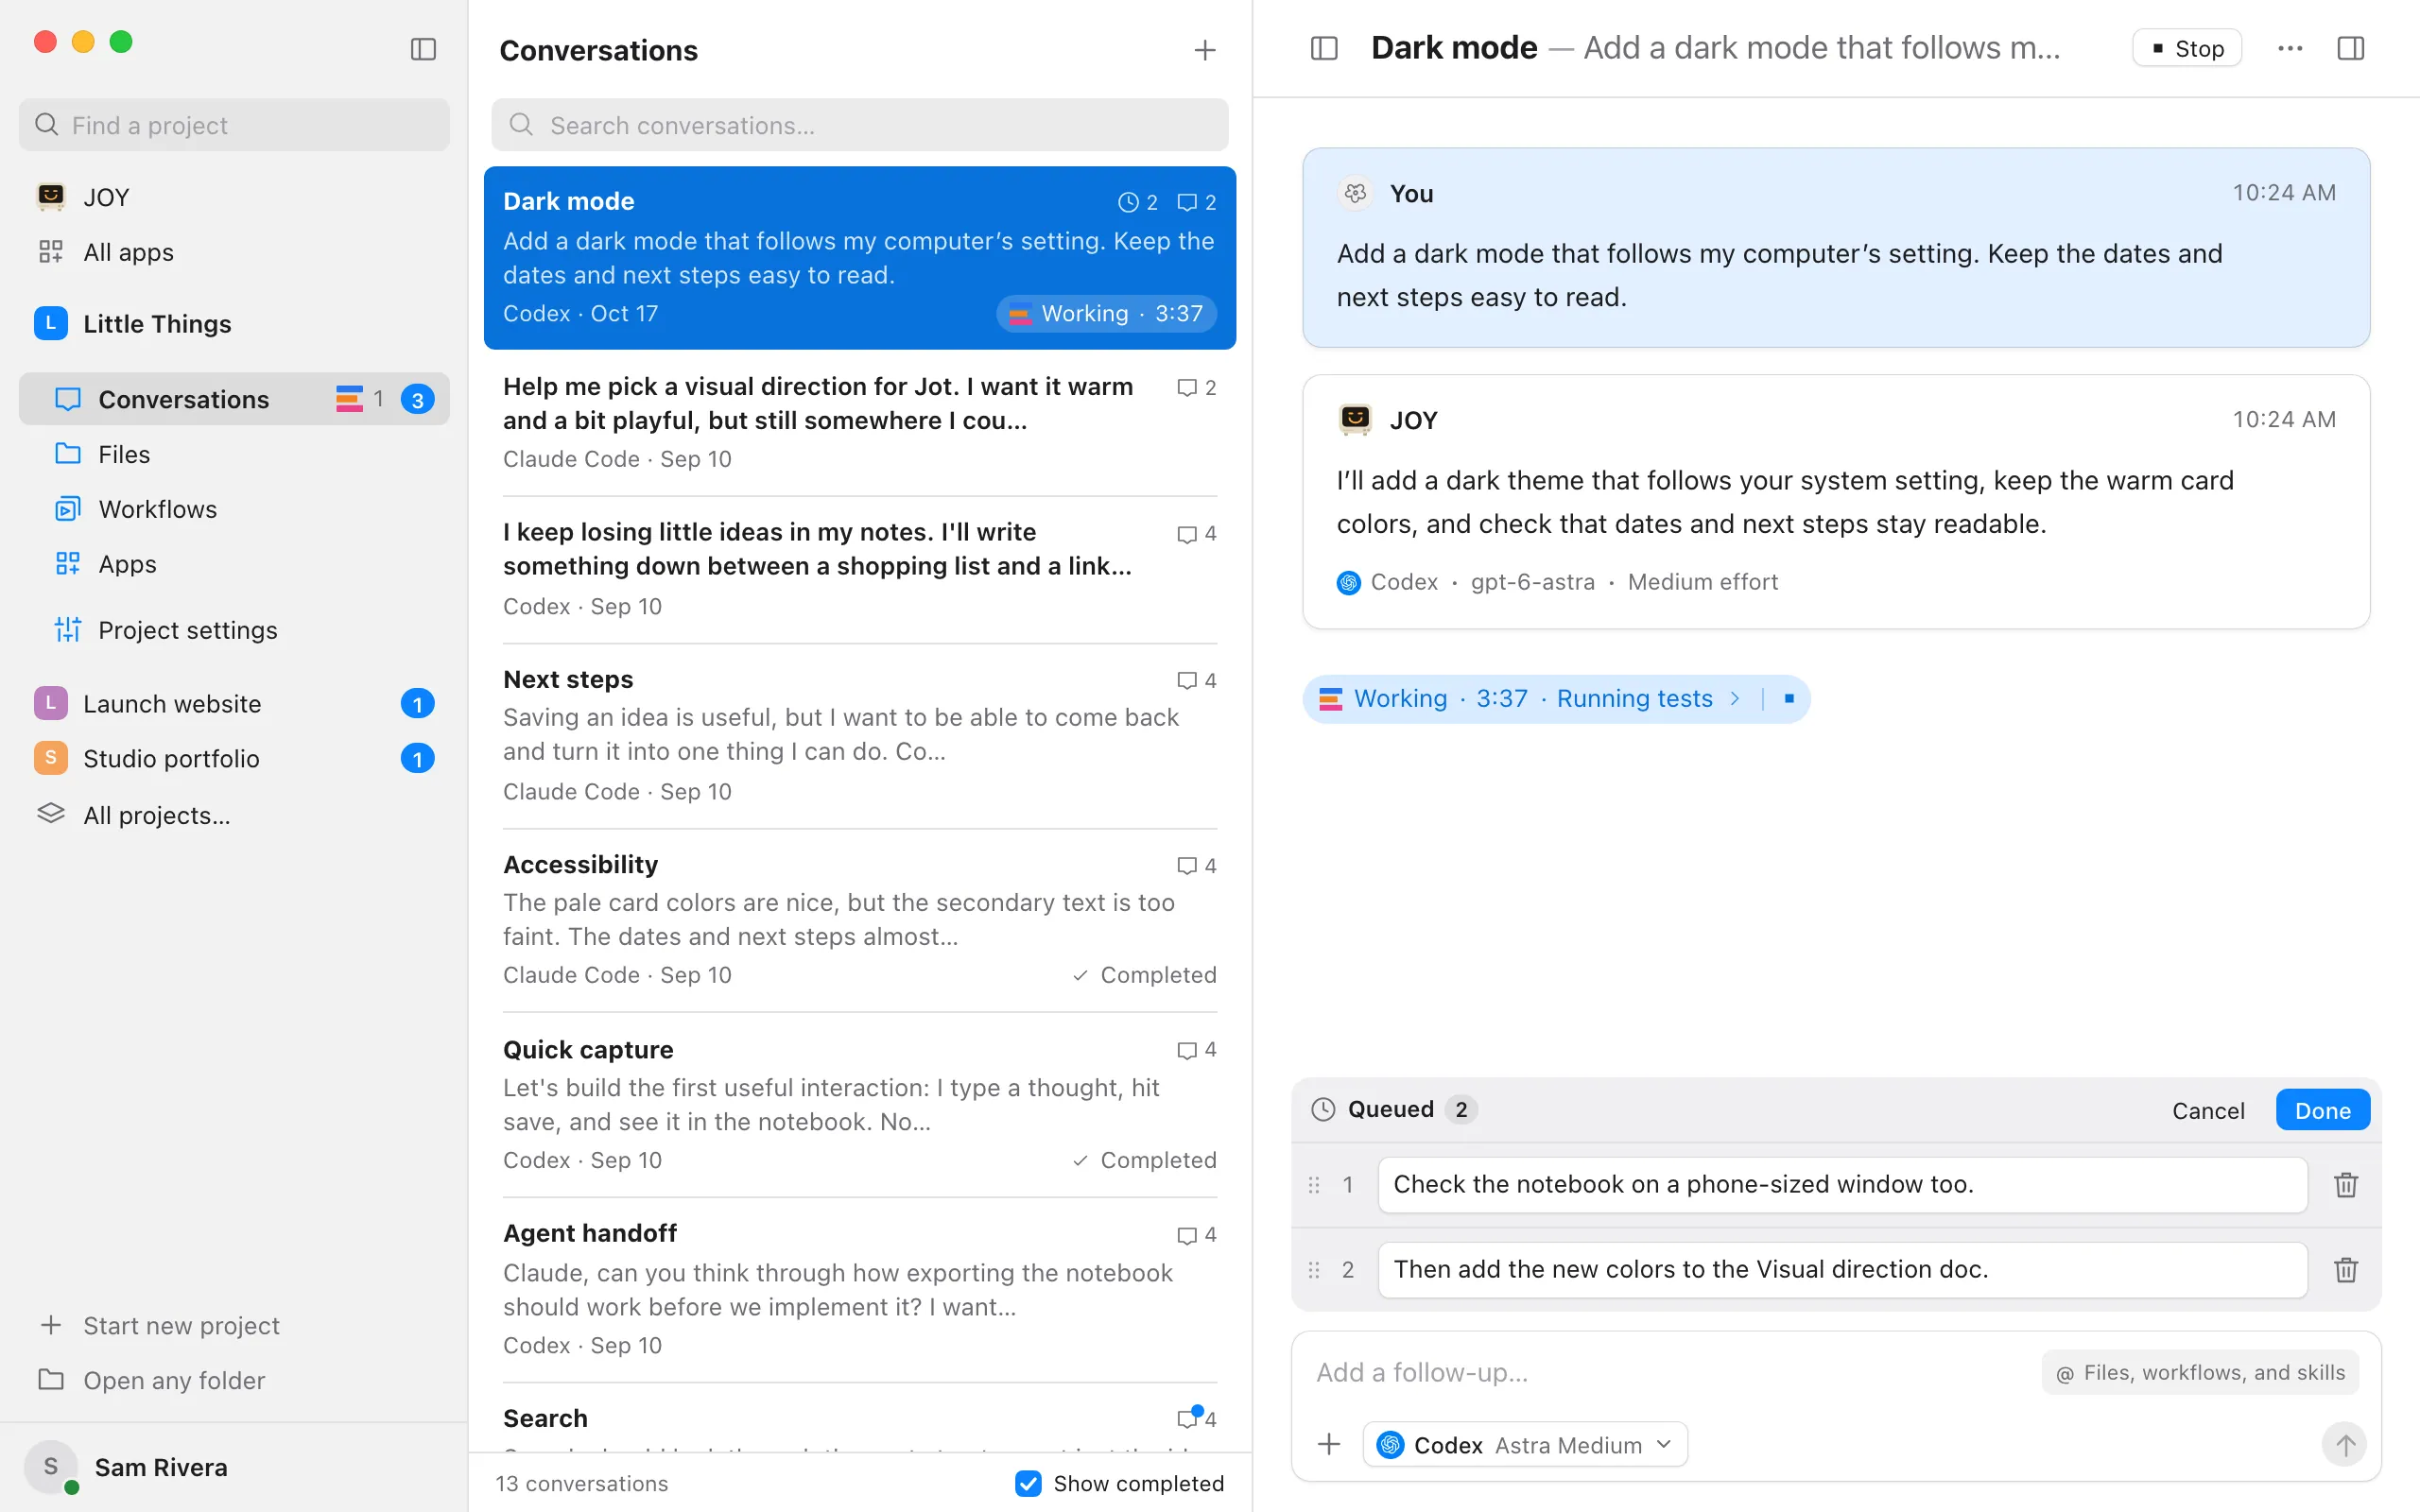2420x1512 pixels.
Task: Open the more options ellipsis menu
Action: 2290,48
